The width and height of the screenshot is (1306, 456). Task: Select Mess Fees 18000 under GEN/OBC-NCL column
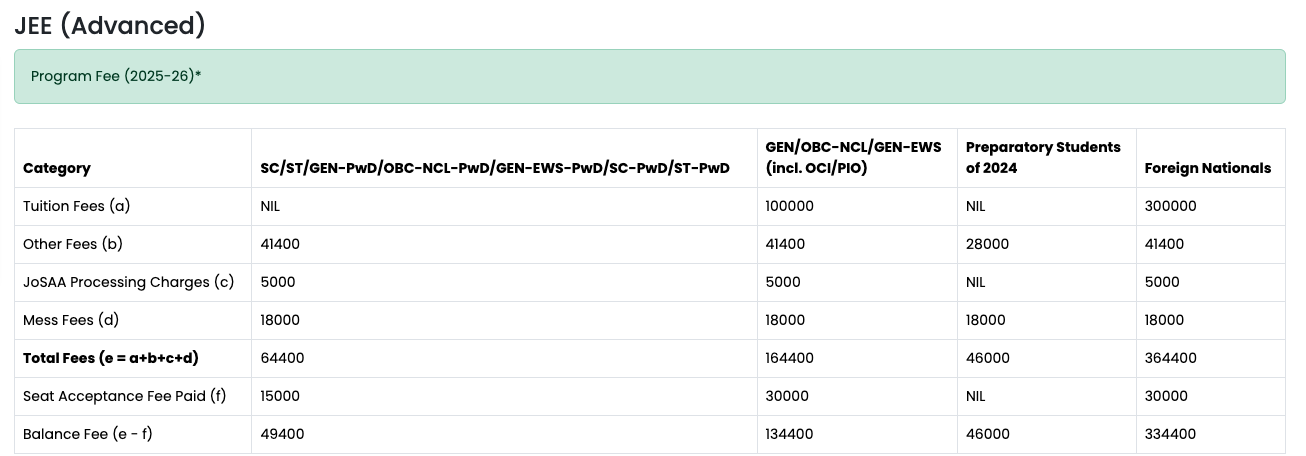[785, 320]
